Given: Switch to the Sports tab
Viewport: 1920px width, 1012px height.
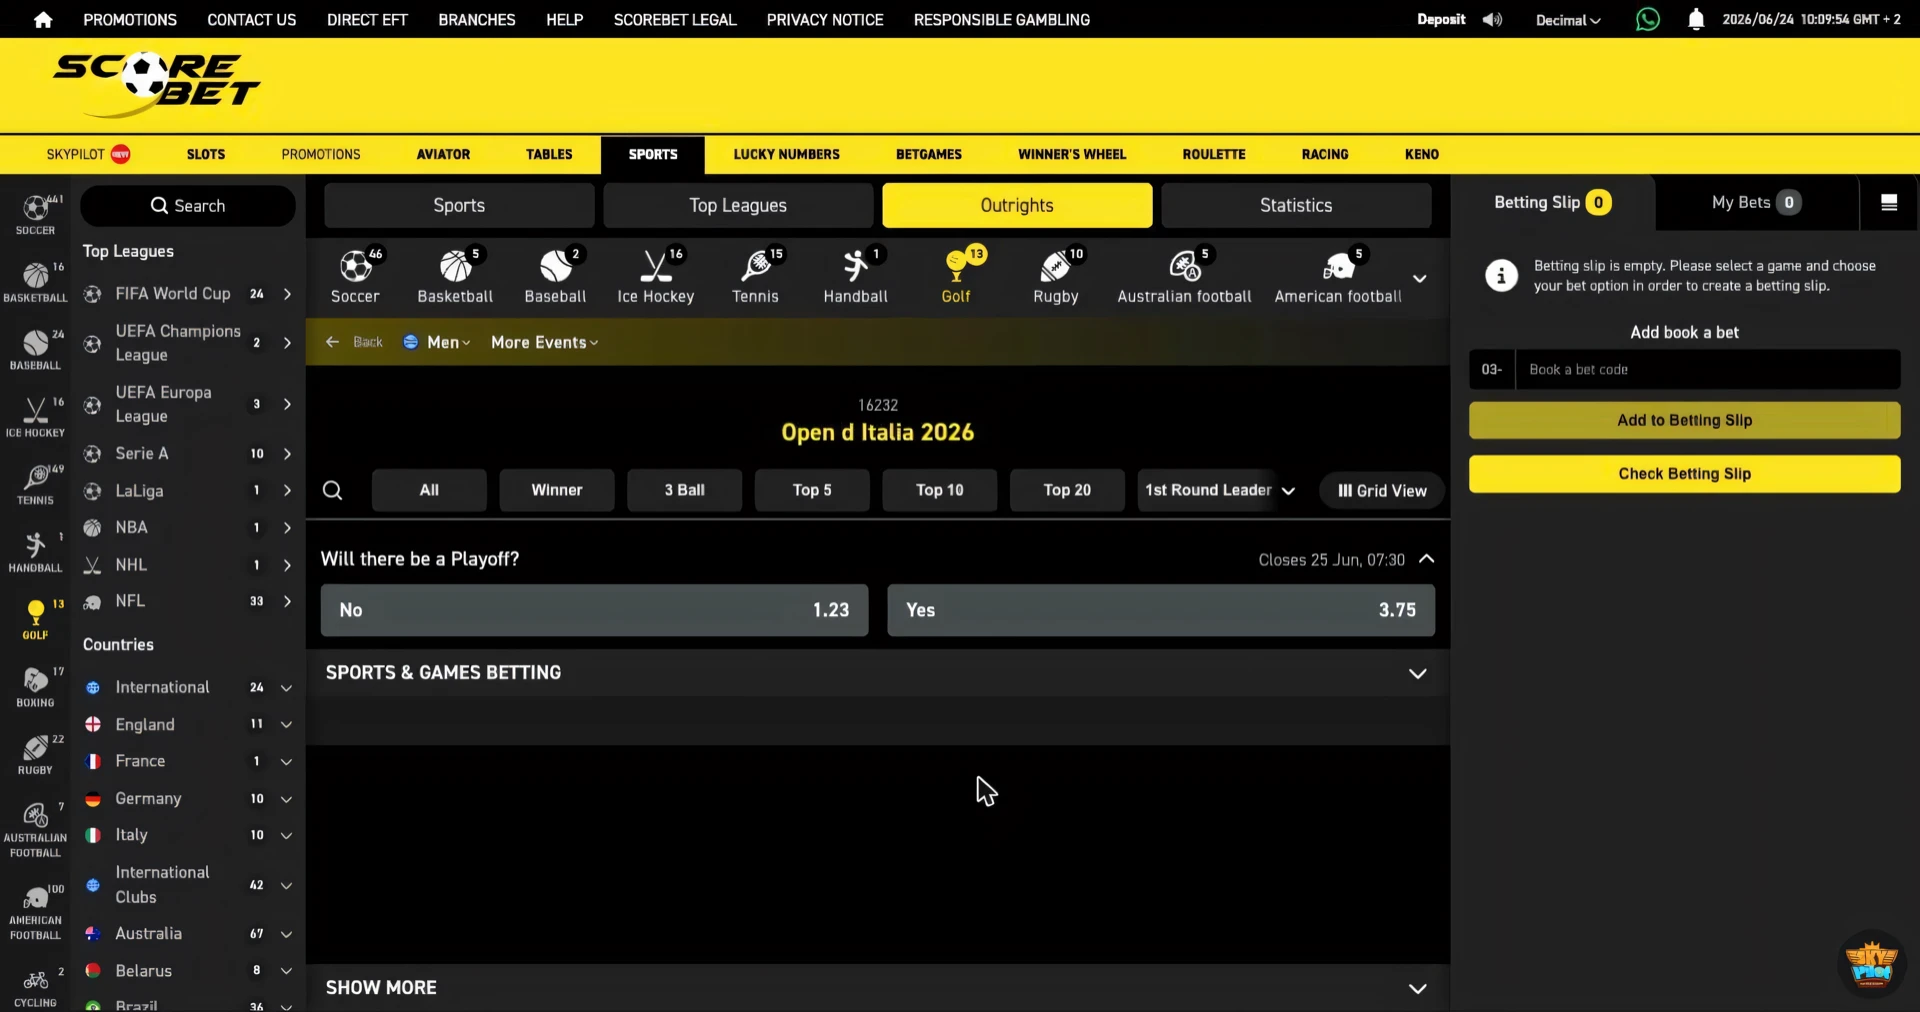Looking at the screenshot, I should 459,205.
